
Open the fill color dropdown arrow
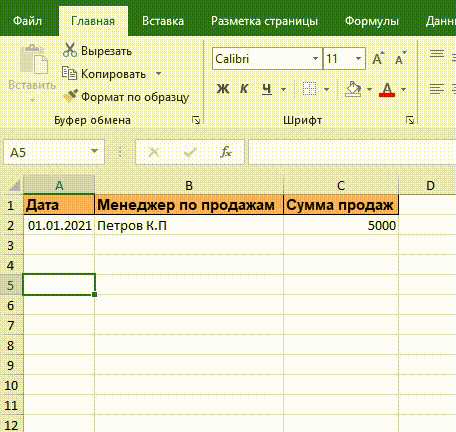(369, 89)
